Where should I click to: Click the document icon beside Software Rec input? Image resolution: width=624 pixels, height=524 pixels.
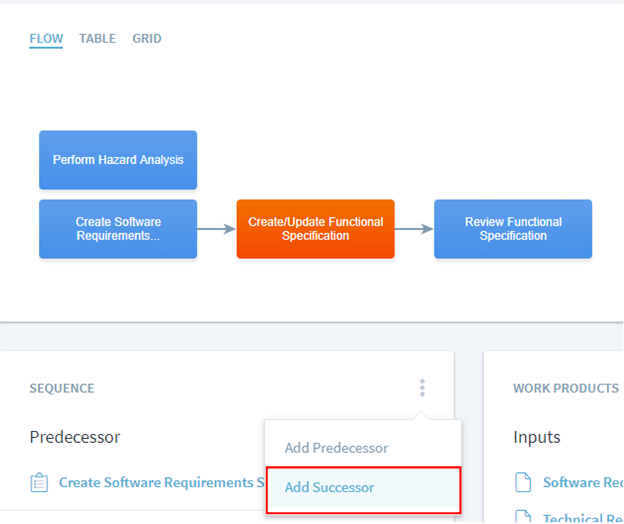pyautogui.click(x=523, y=483)
